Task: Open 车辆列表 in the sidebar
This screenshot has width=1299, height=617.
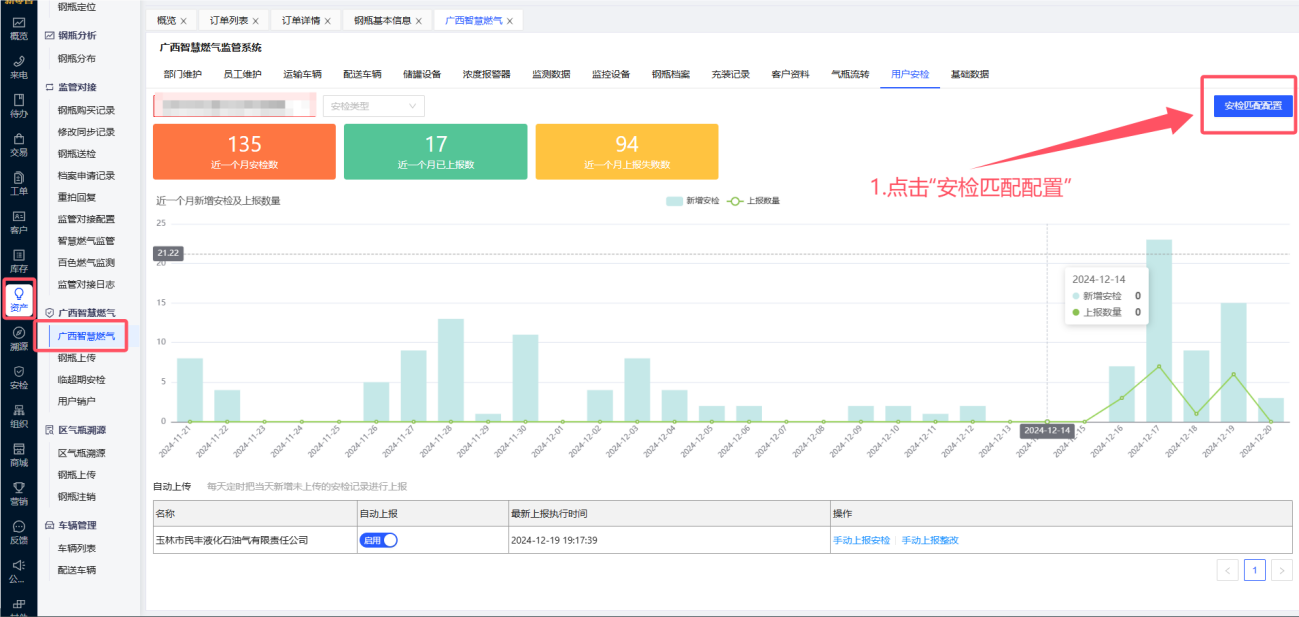Action: [x=76, y=548]
